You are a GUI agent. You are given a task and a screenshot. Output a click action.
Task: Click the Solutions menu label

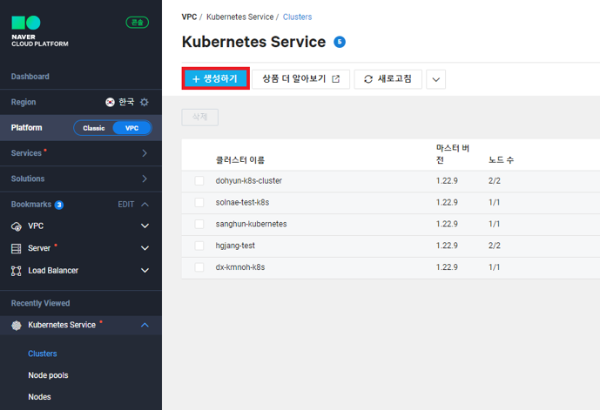pos(28,179)
